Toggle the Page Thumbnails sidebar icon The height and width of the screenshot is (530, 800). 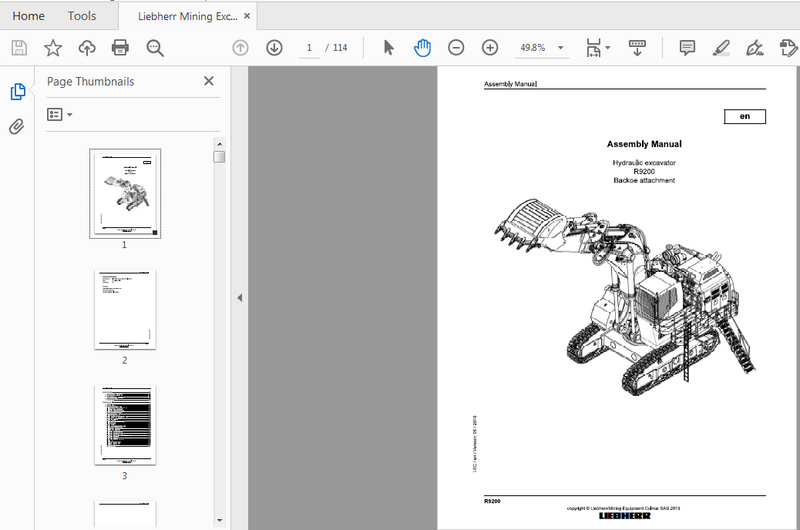click(x=17, y=92)
